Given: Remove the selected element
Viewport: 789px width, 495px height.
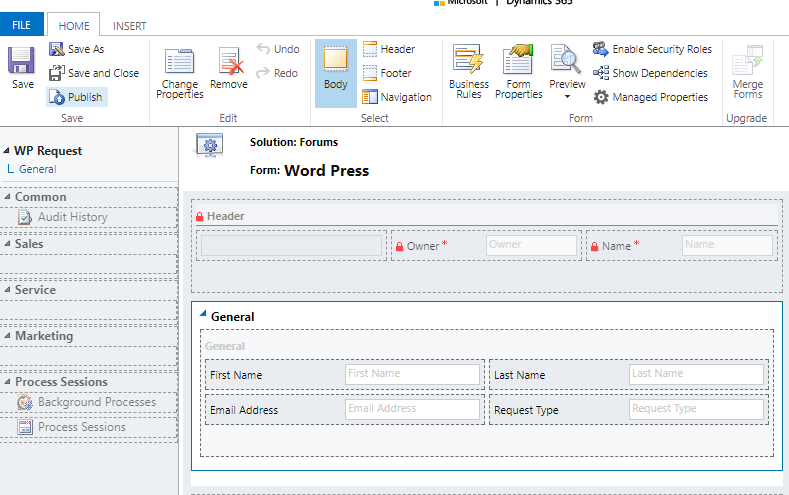Looking at the screenshot, I should [229, 68].
